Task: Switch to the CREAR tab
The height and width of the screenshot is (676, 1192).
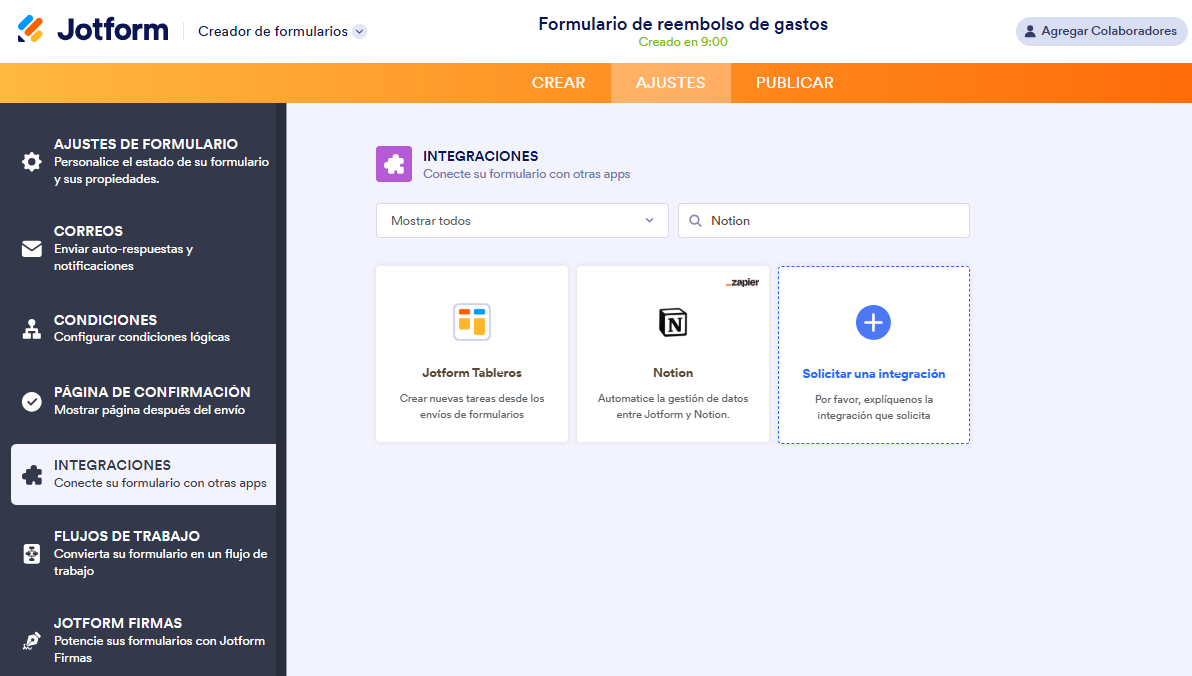Action: pyautogui.click(x=558, y=83)
